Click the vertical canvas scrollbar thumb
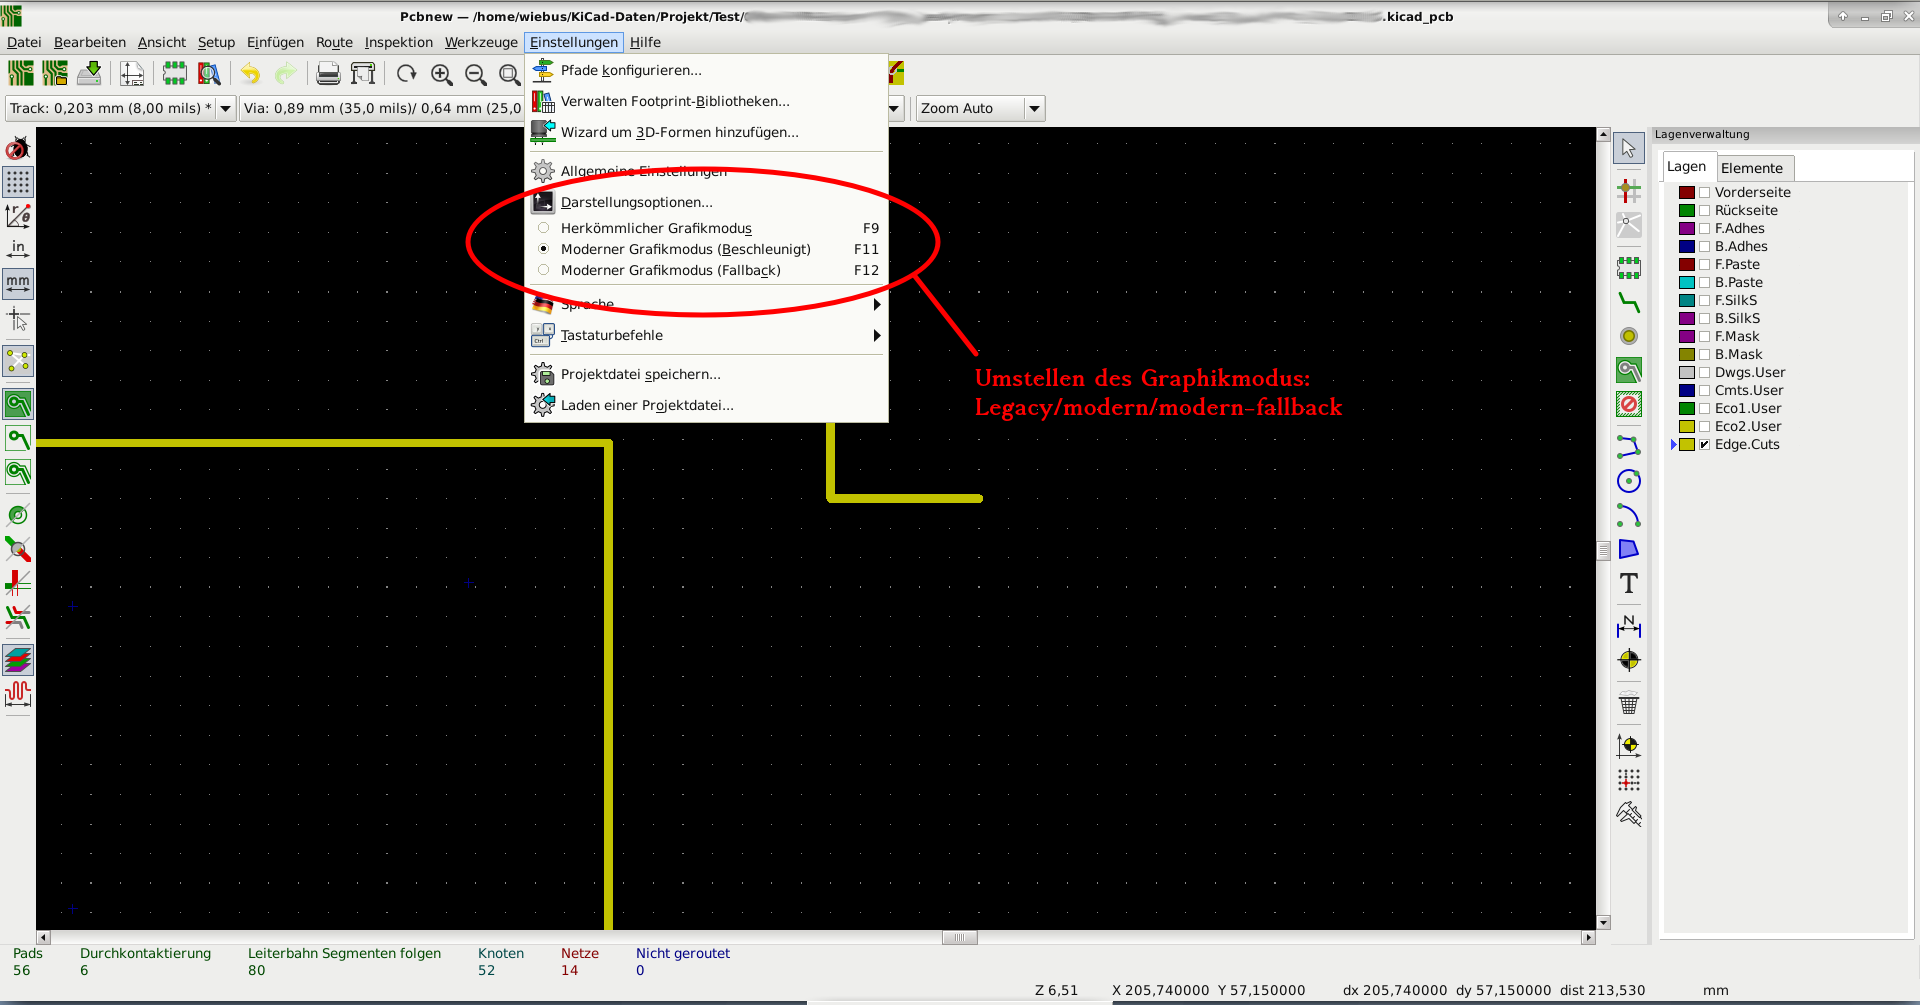 (x=1604, y=551)
